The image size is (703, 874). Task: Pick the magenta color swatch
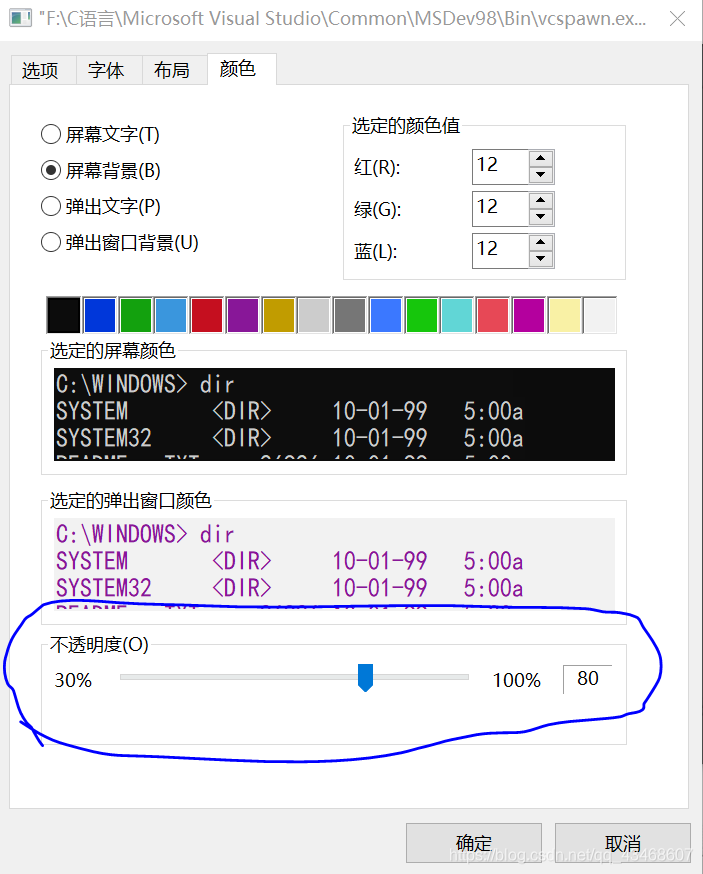pyautogui.click(x=528, y=315)
